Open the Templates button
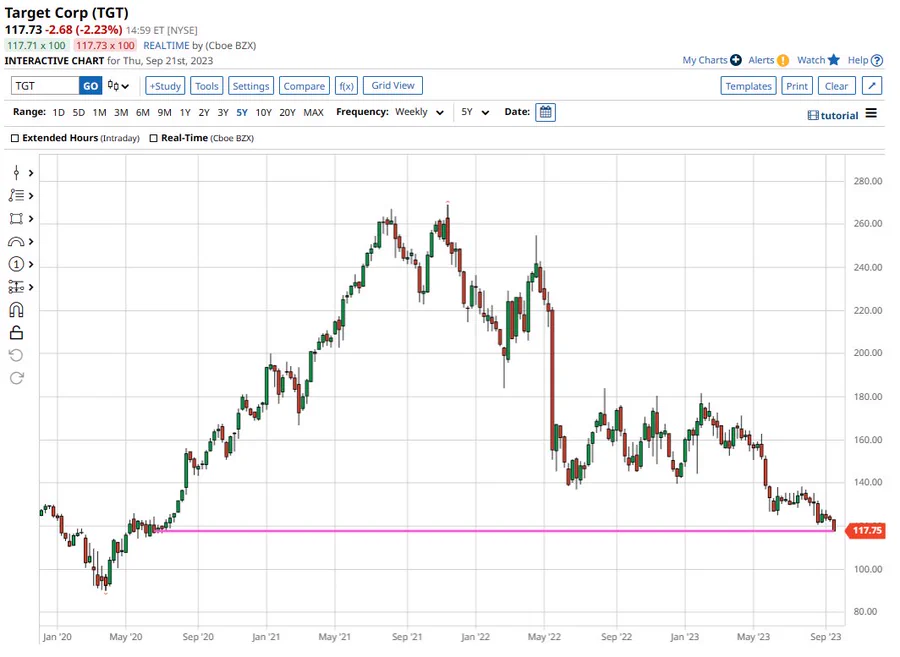 [x=748, y=86]
